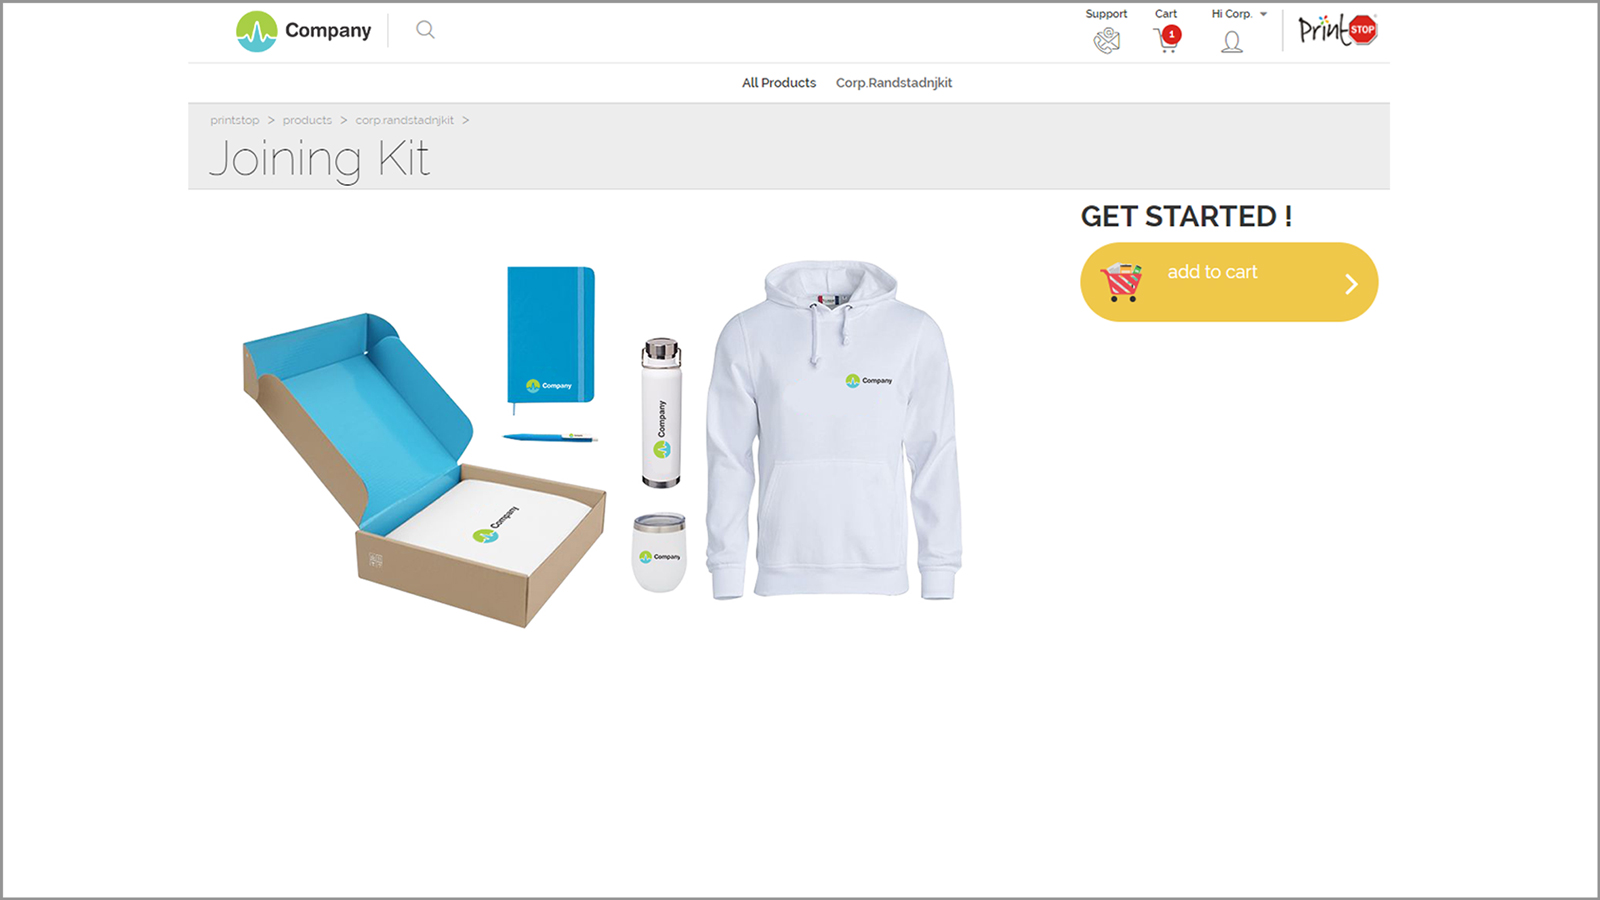Open the Support handshake icon
Viewport: 1600px width, 900px height.
coord(1106,40)
